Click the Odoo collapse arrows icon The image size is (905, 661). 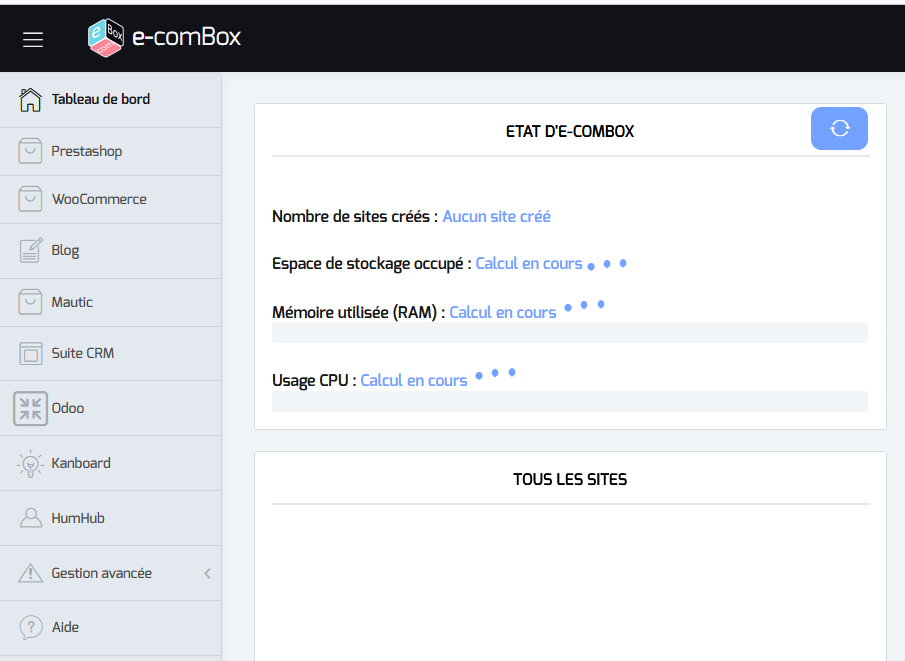tap(31, 408)
